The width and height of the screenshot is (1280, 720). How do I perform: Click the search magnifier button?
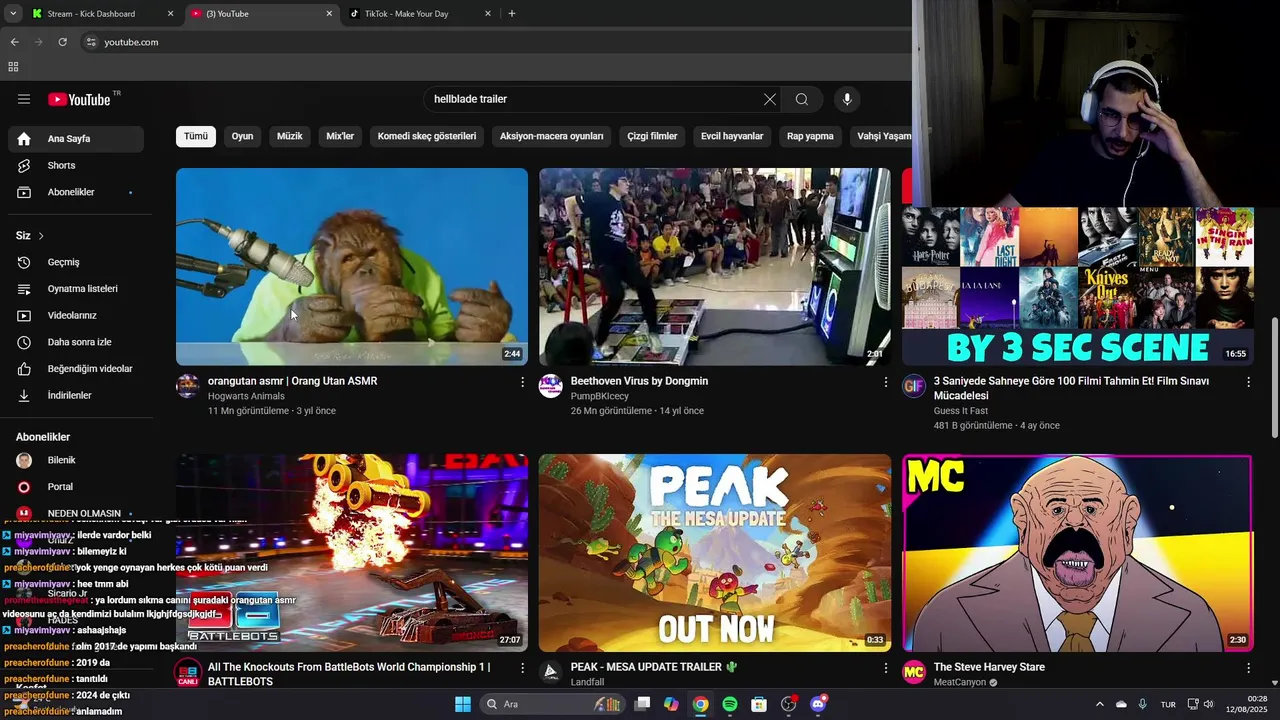[x=802, y=99]
